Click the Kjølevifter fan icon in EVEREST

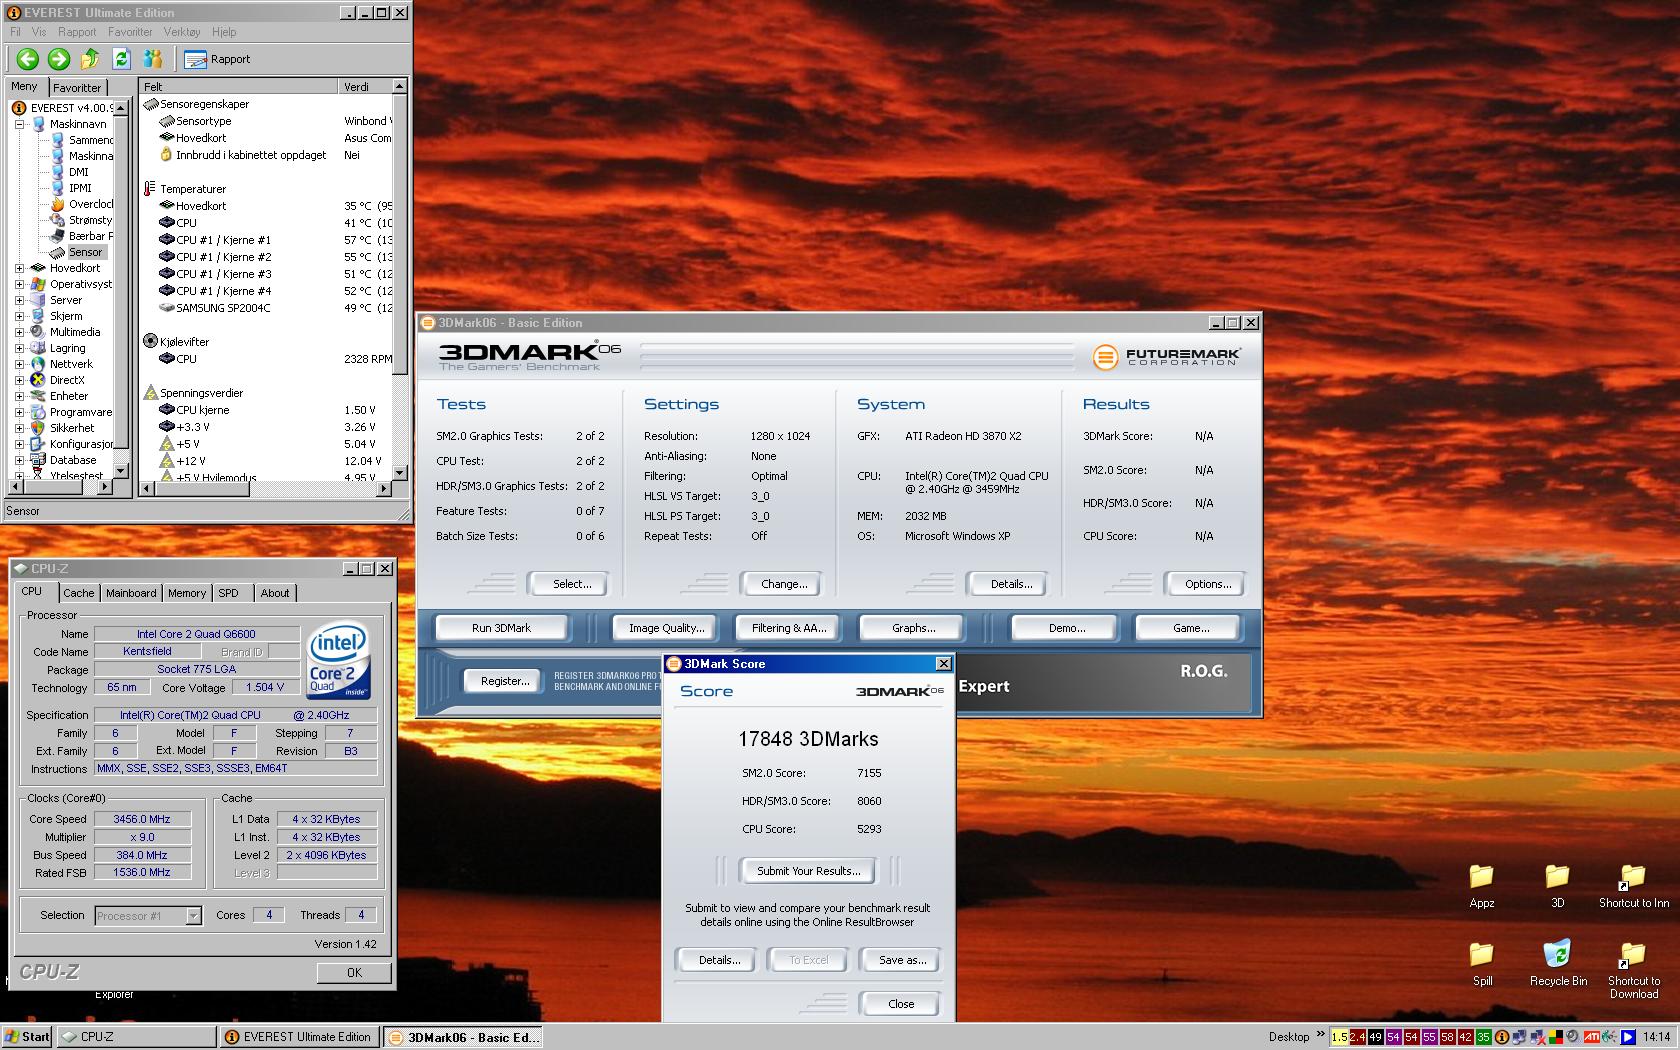coord(150,341)
